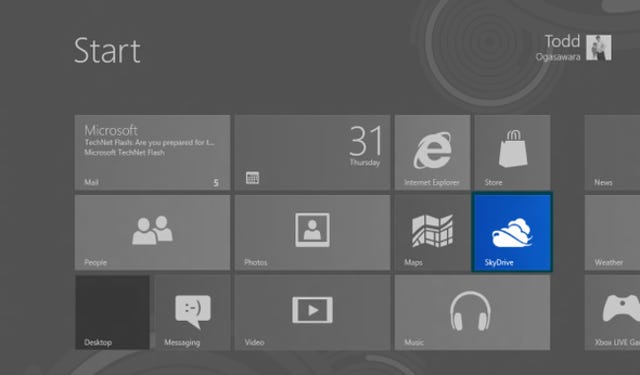The height and width of the screenshot is (375, 640).
Task: Open the Weather tile
Action: 612,233
